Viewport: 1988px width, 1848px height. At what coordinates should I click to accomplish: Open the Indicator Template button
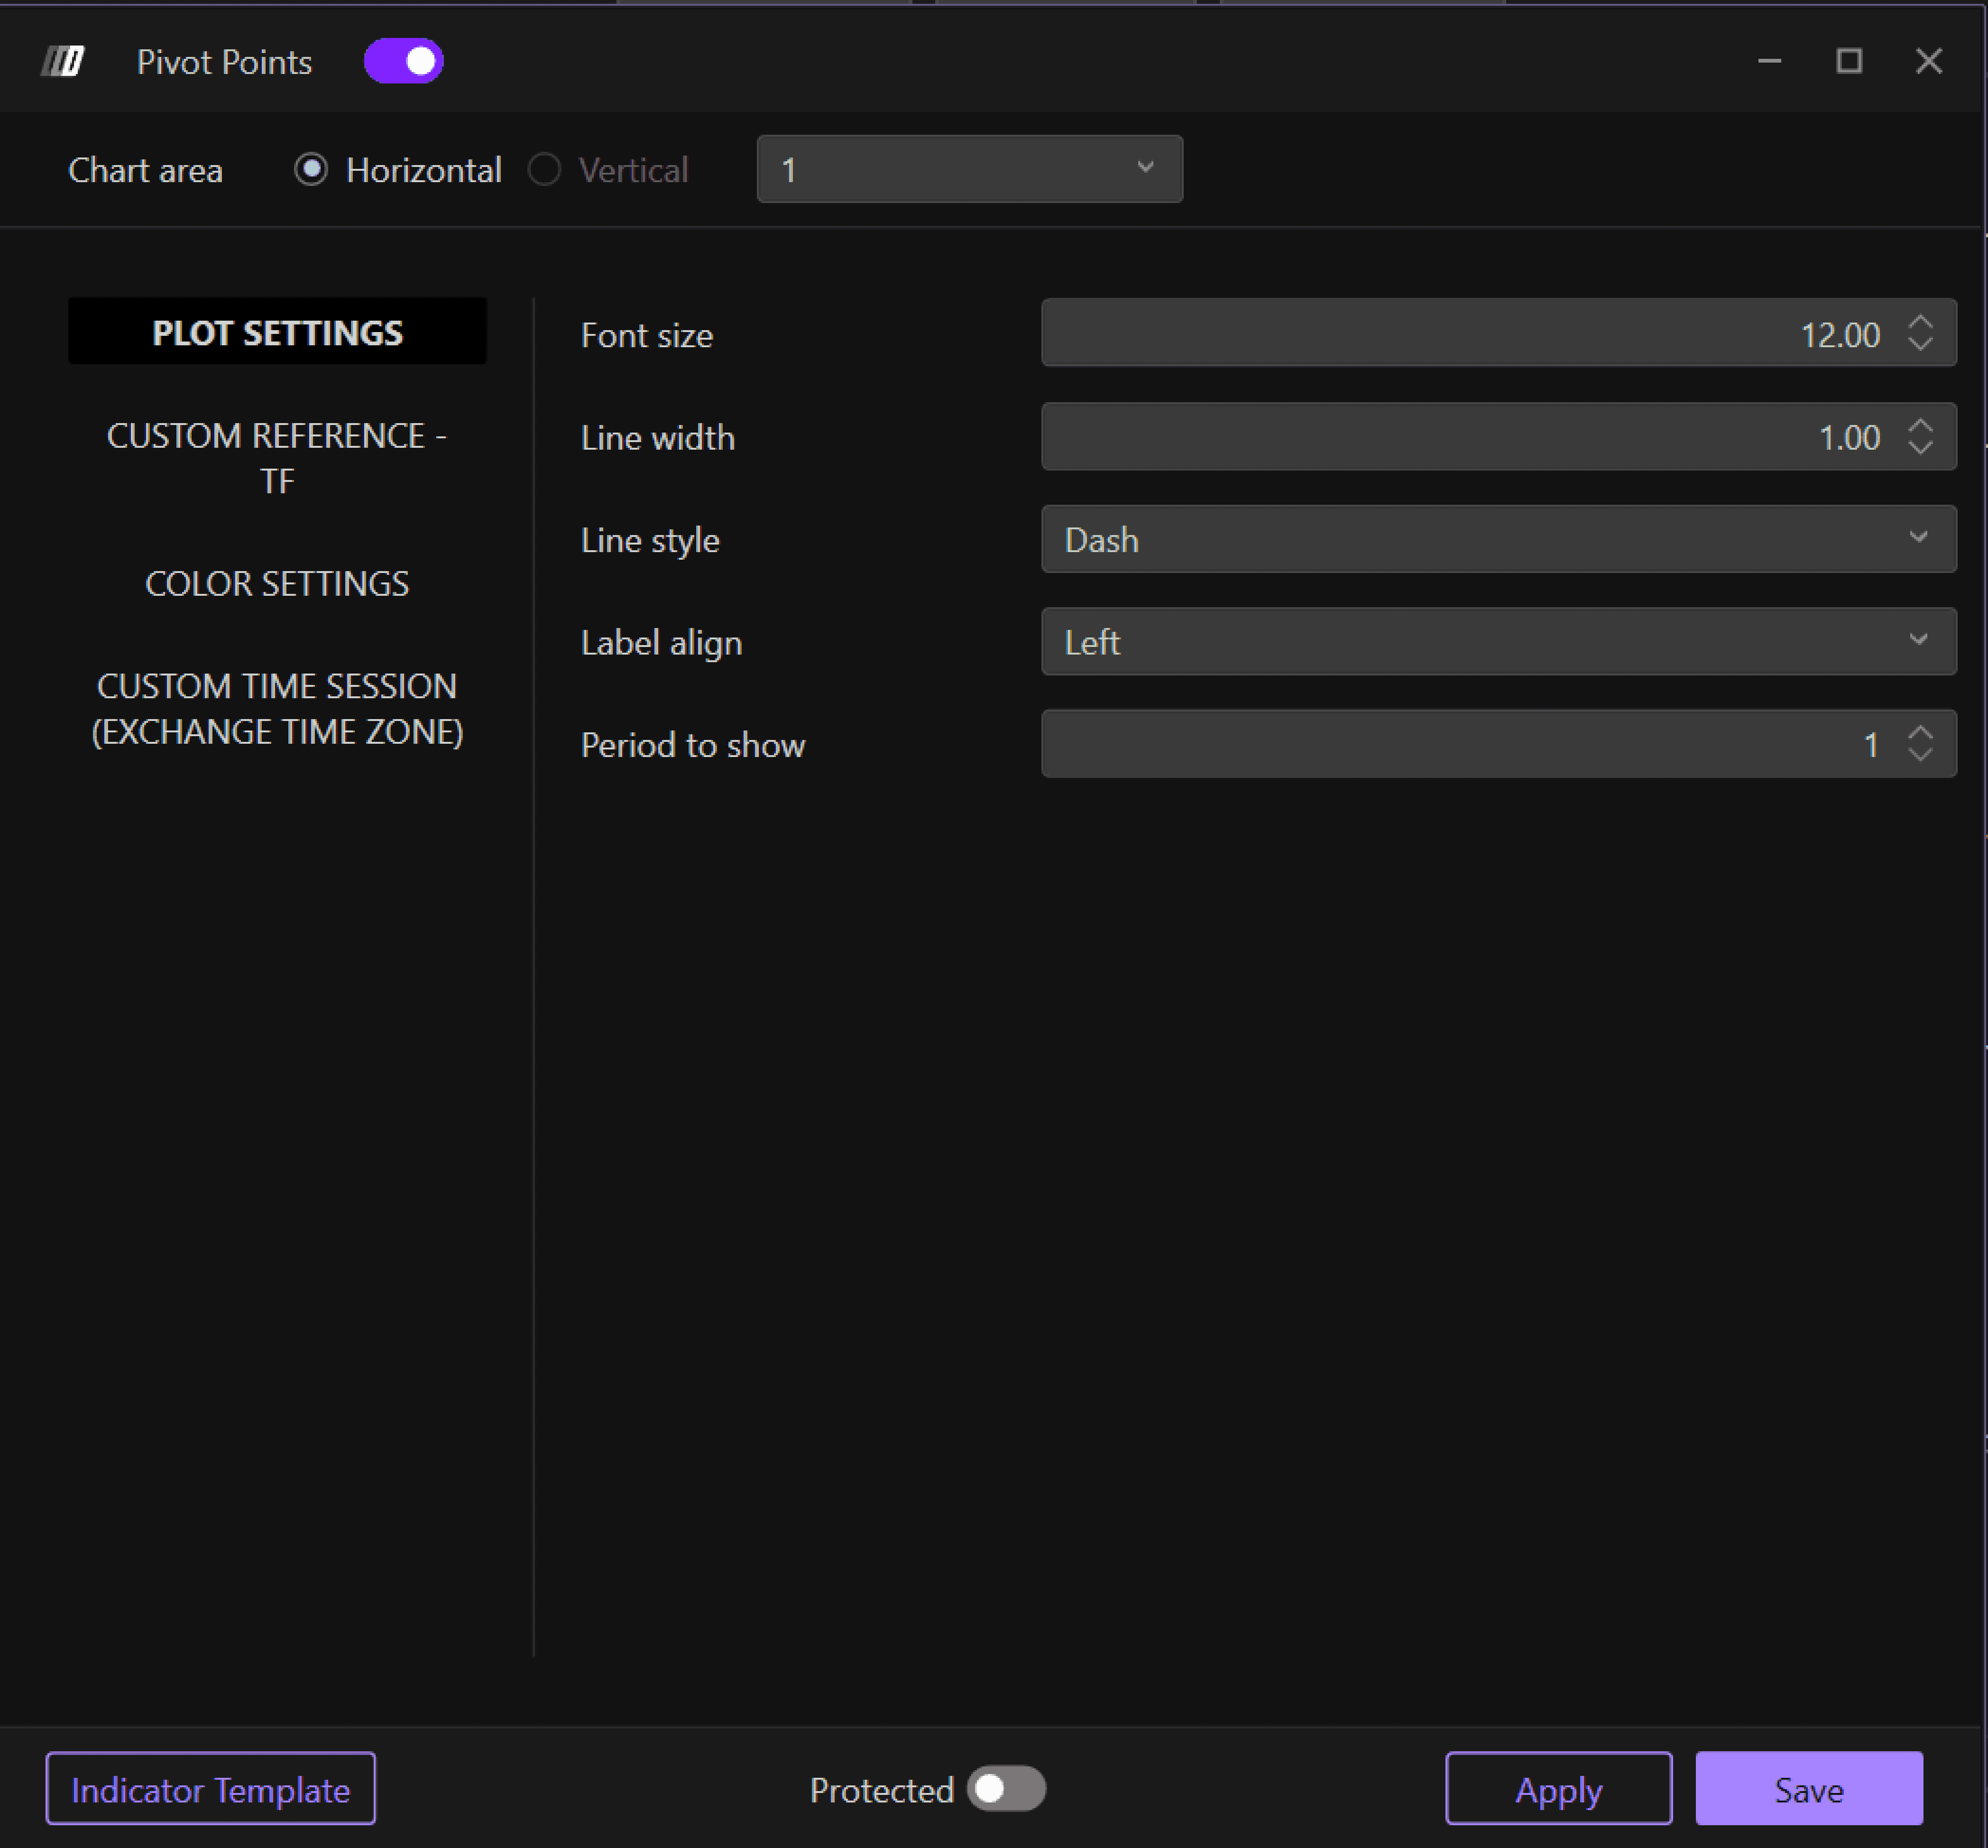point(210,1789)
